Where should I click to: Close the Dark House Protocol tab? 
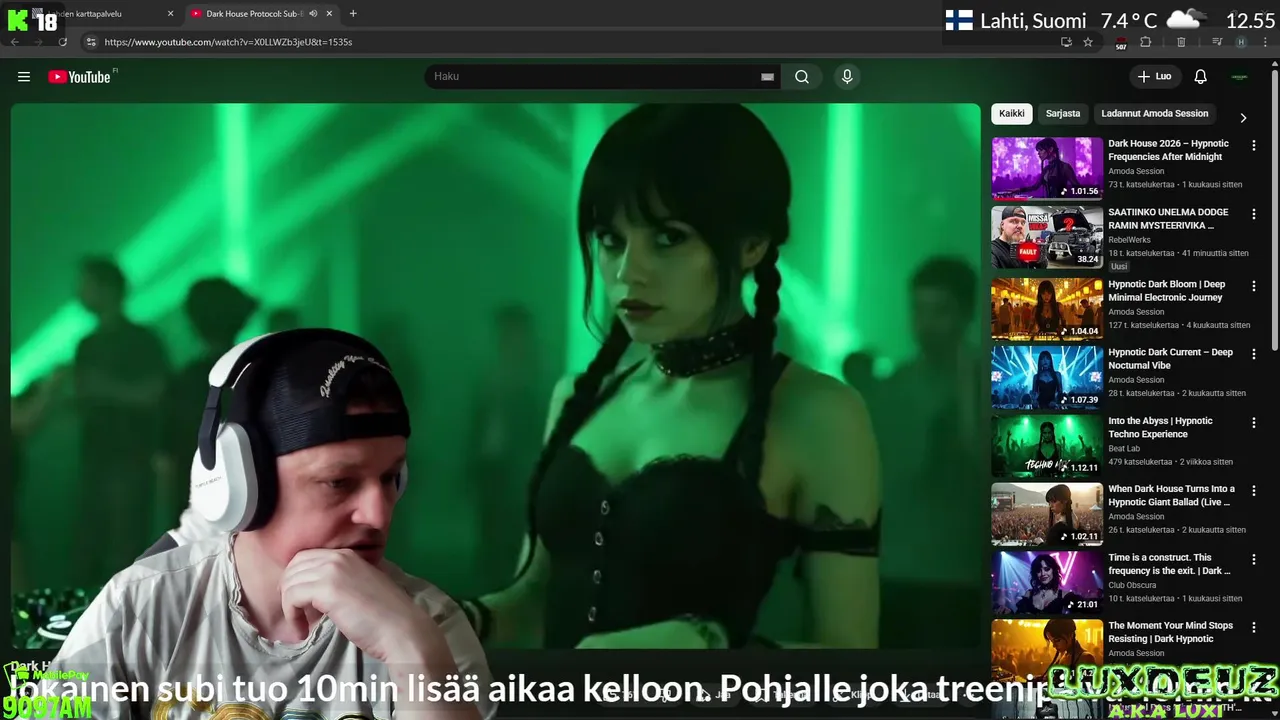pyautogui.click(x=329, y=14)
